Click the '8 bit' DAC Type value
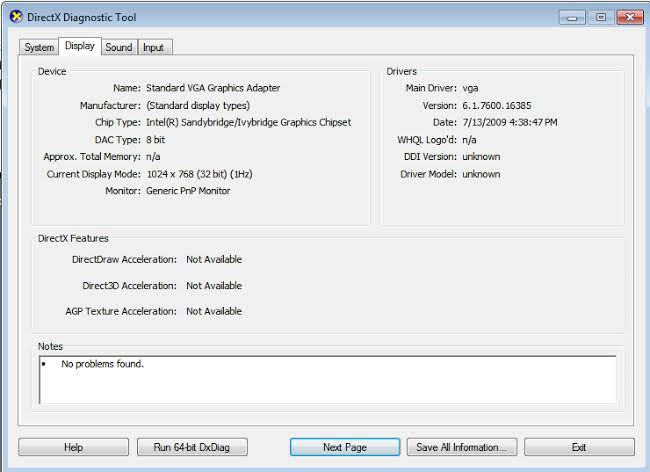The height and width of the screenshot is (472, 650). [155, 140]
